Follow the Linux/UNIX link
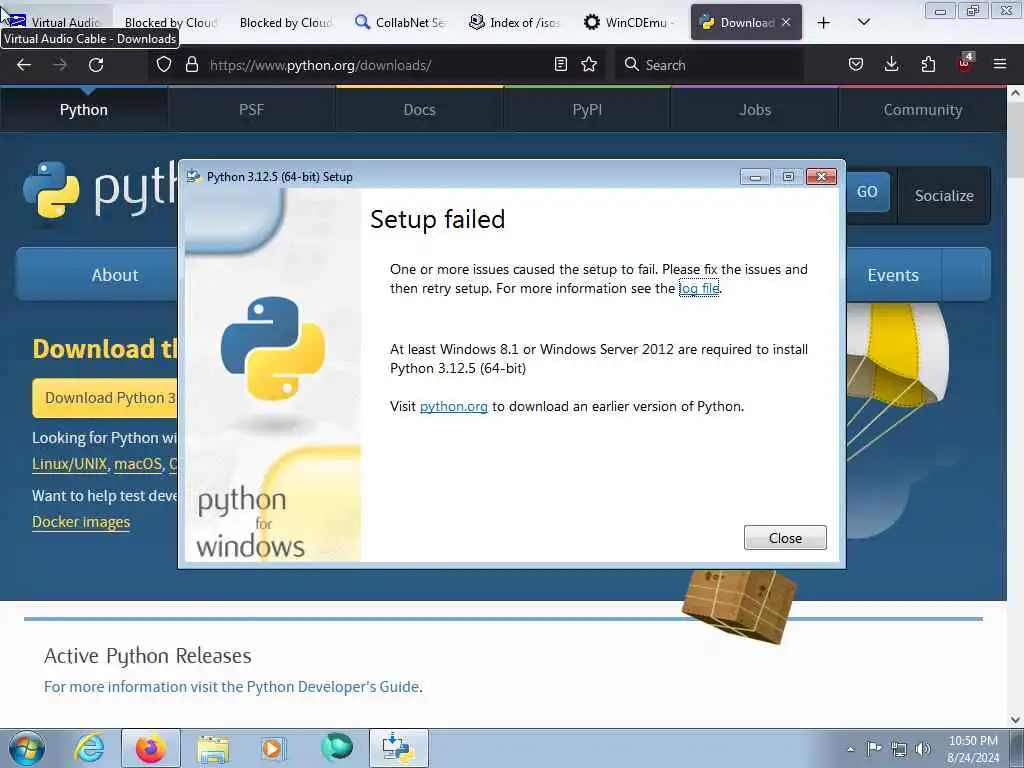This screenshot has height=768, width=1024. (x=69, y=464)
